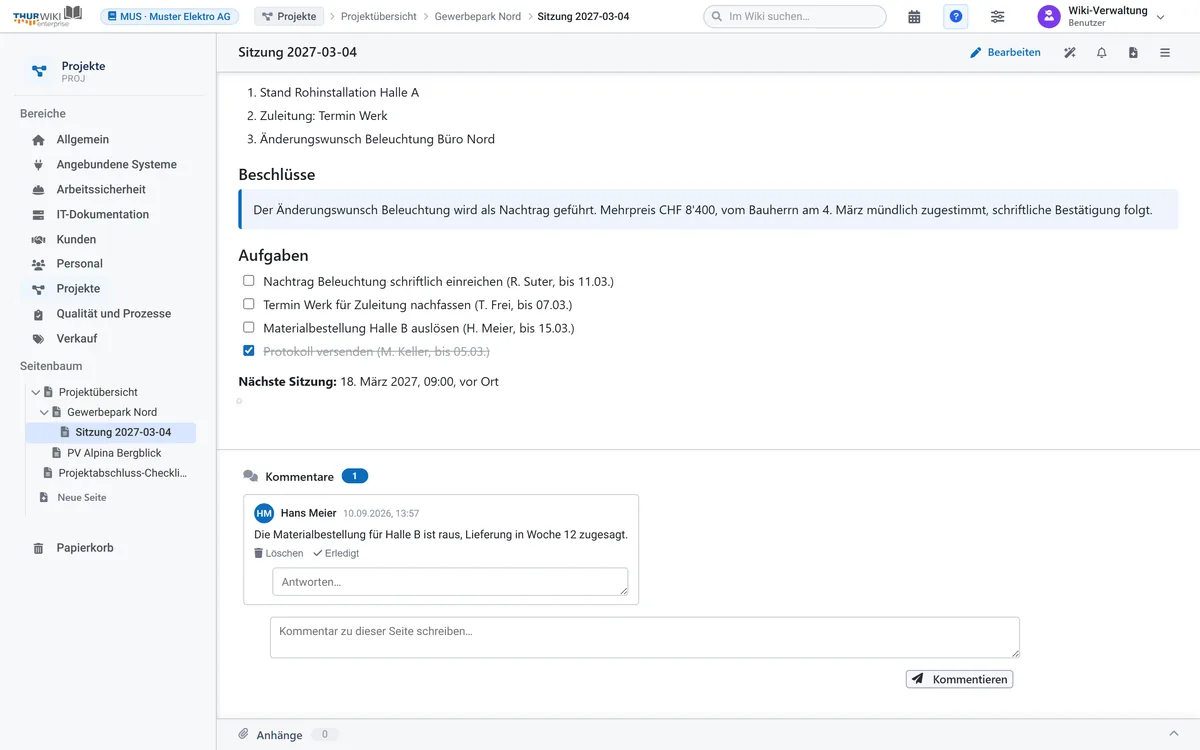Screen dimensions: 1200x750
Task: Click the blue help question-mark icon
Action: click(x=956, y=17)
